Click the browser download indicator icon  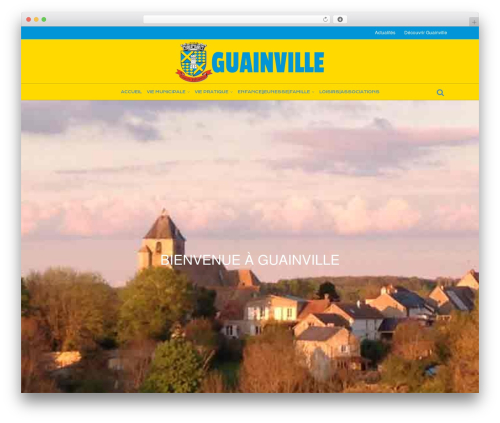(x=340, y=20)
